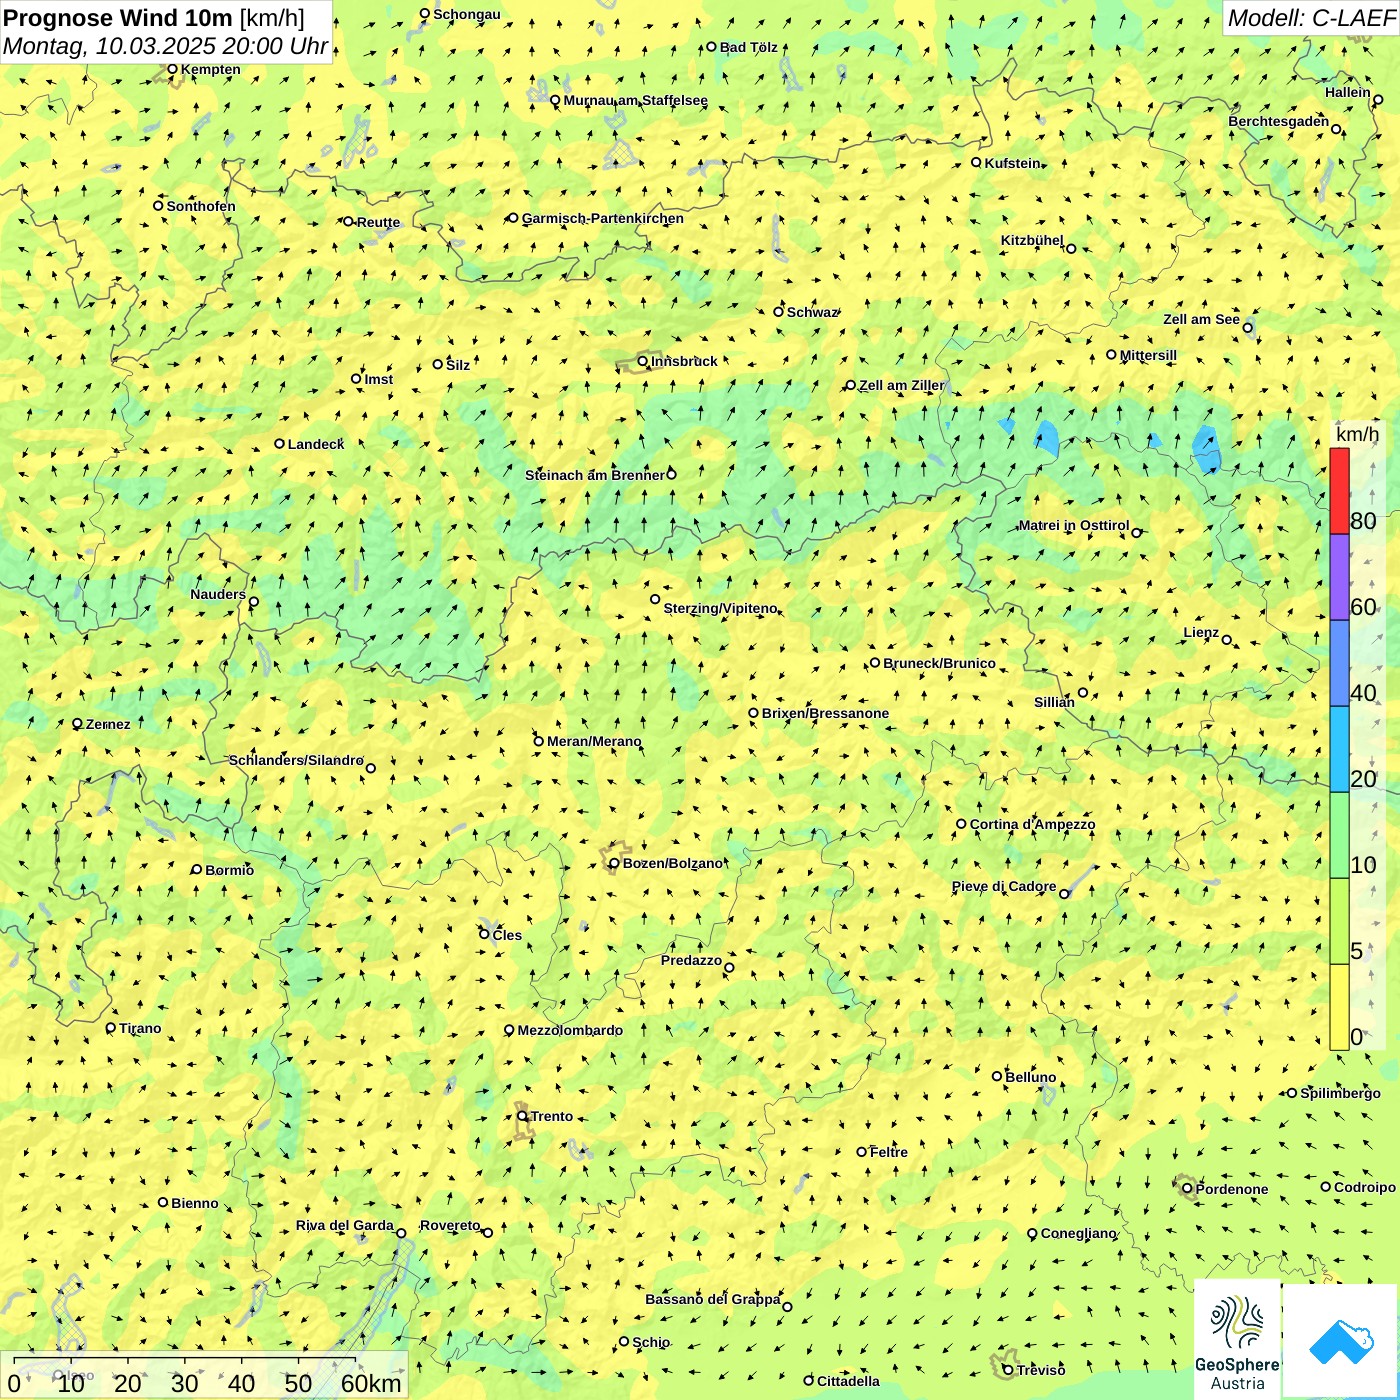Click the Sterzing/Vipiteno label
Screen dimensions: 1400x1400
click(x=720, y=608)
